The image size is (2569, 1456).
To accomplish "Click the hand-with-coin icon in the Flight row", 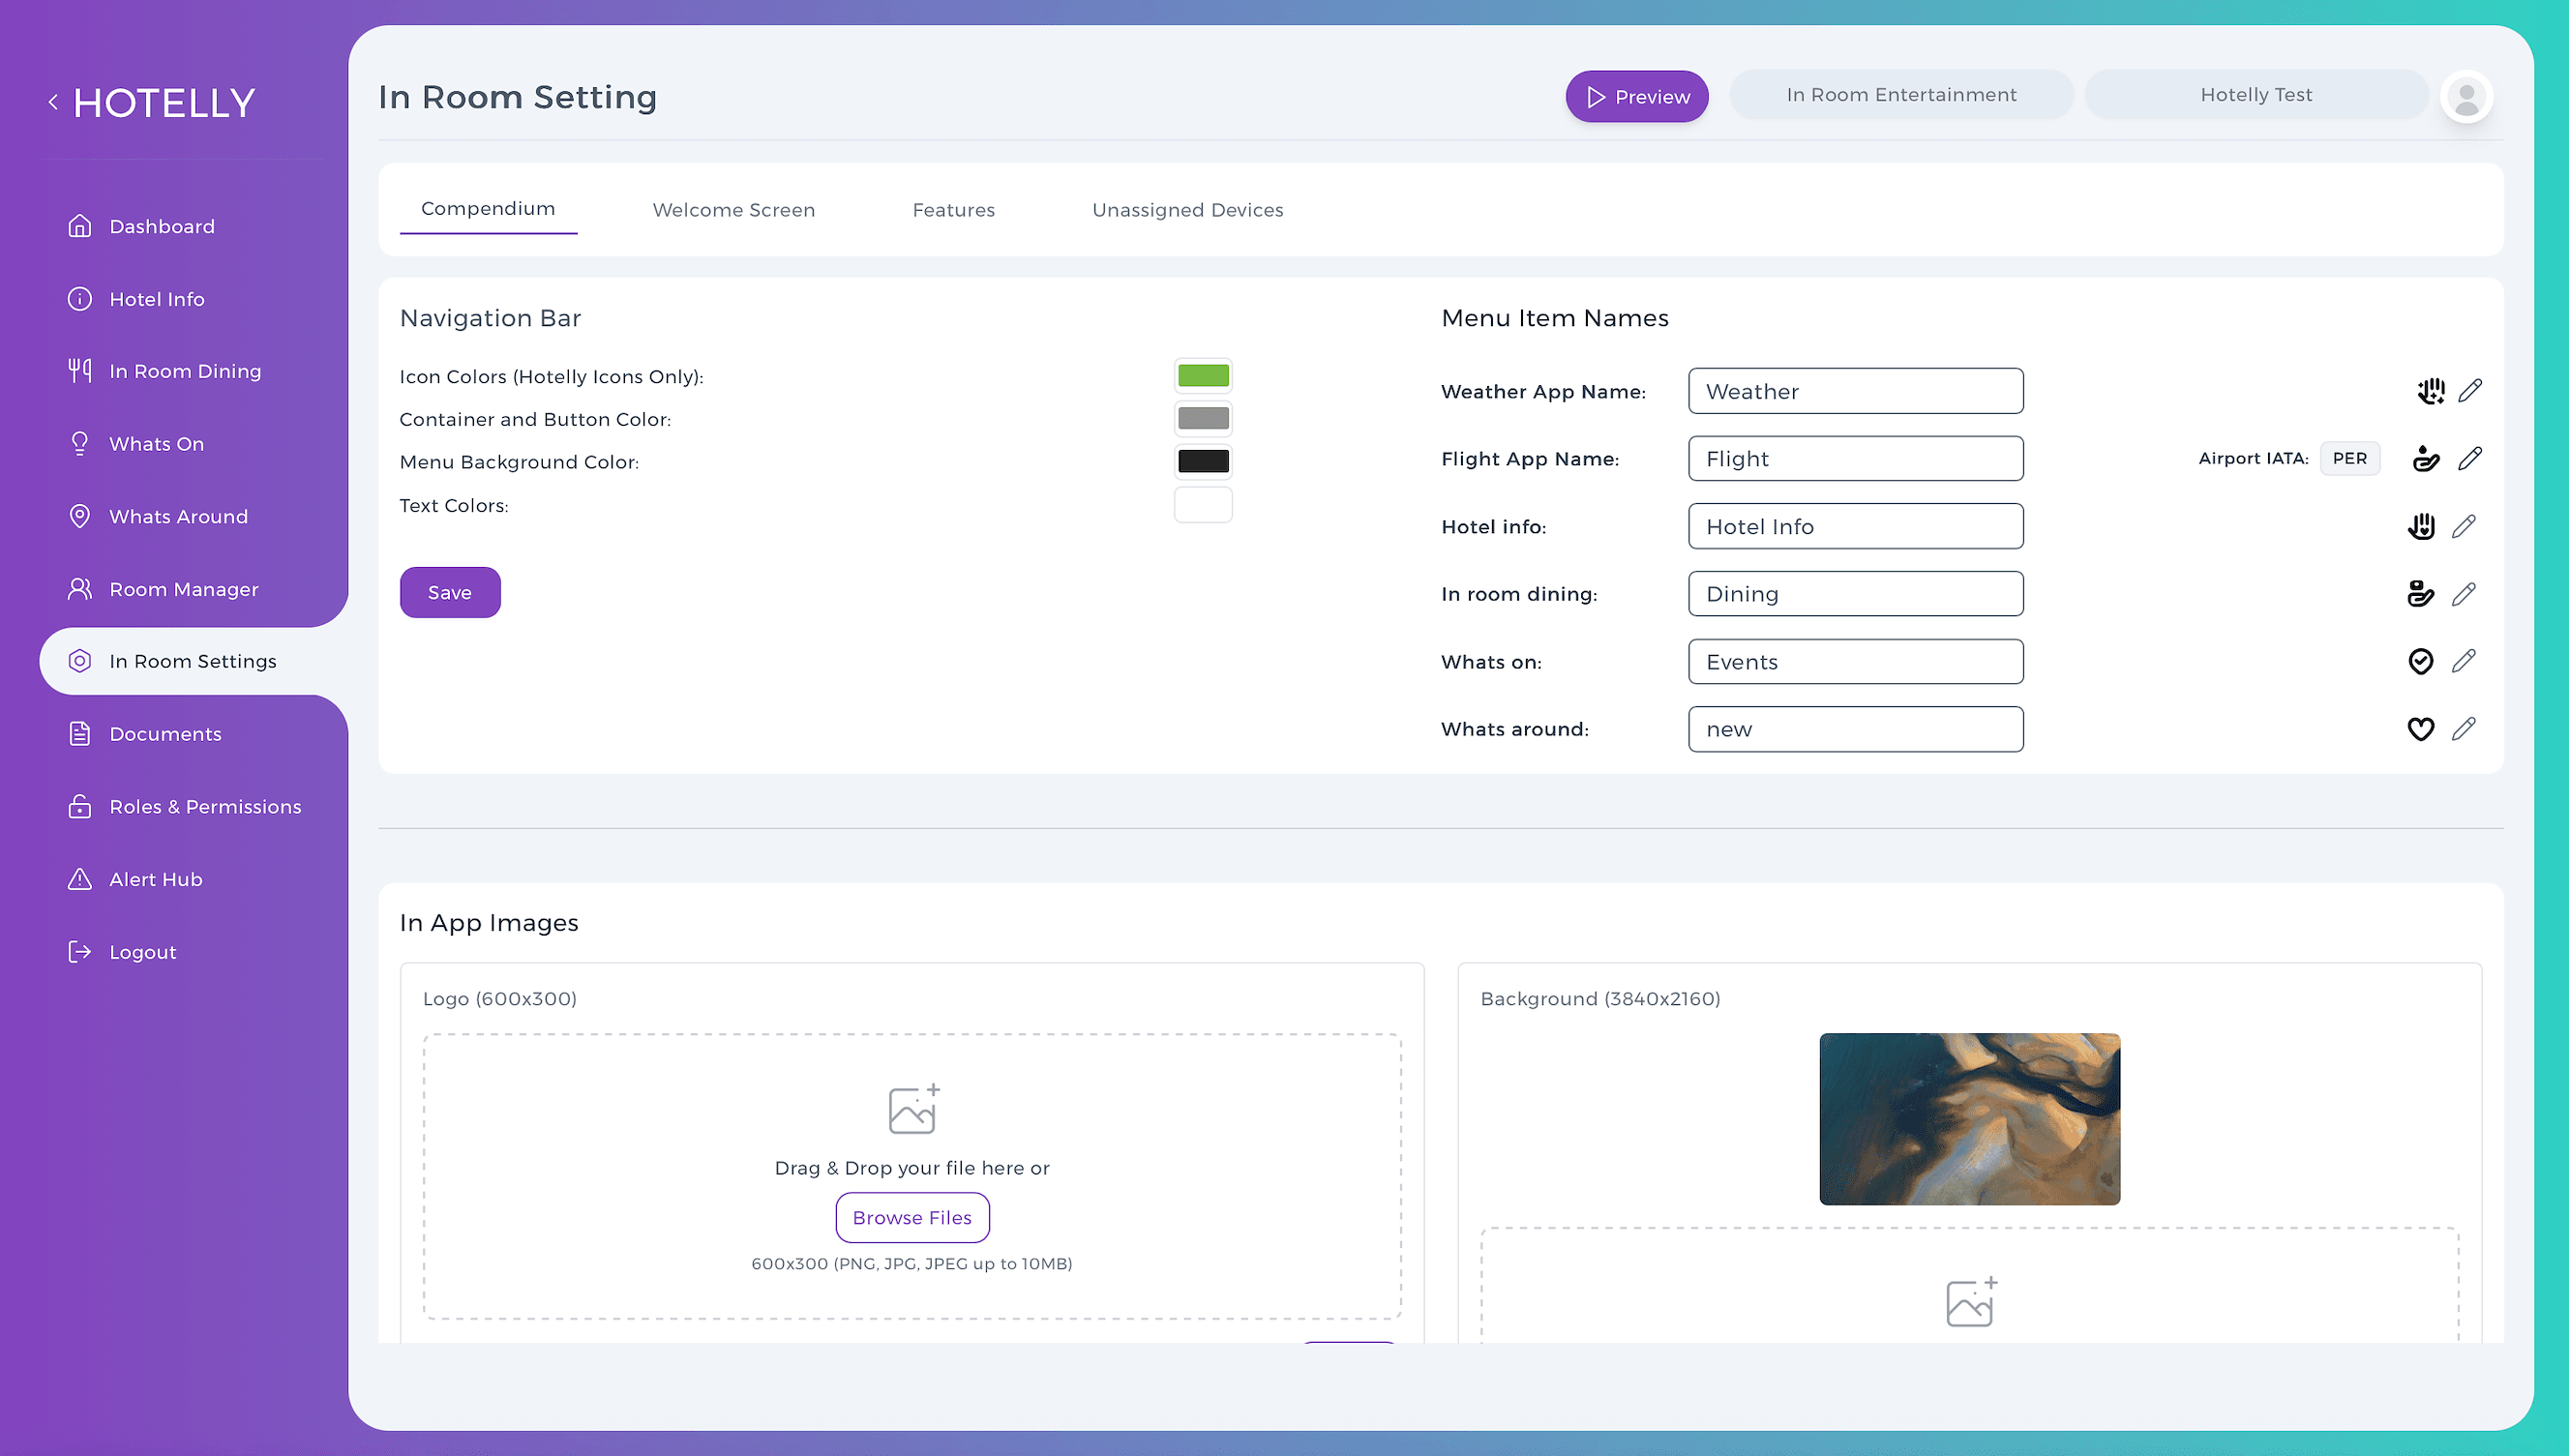I will 2426,458.
